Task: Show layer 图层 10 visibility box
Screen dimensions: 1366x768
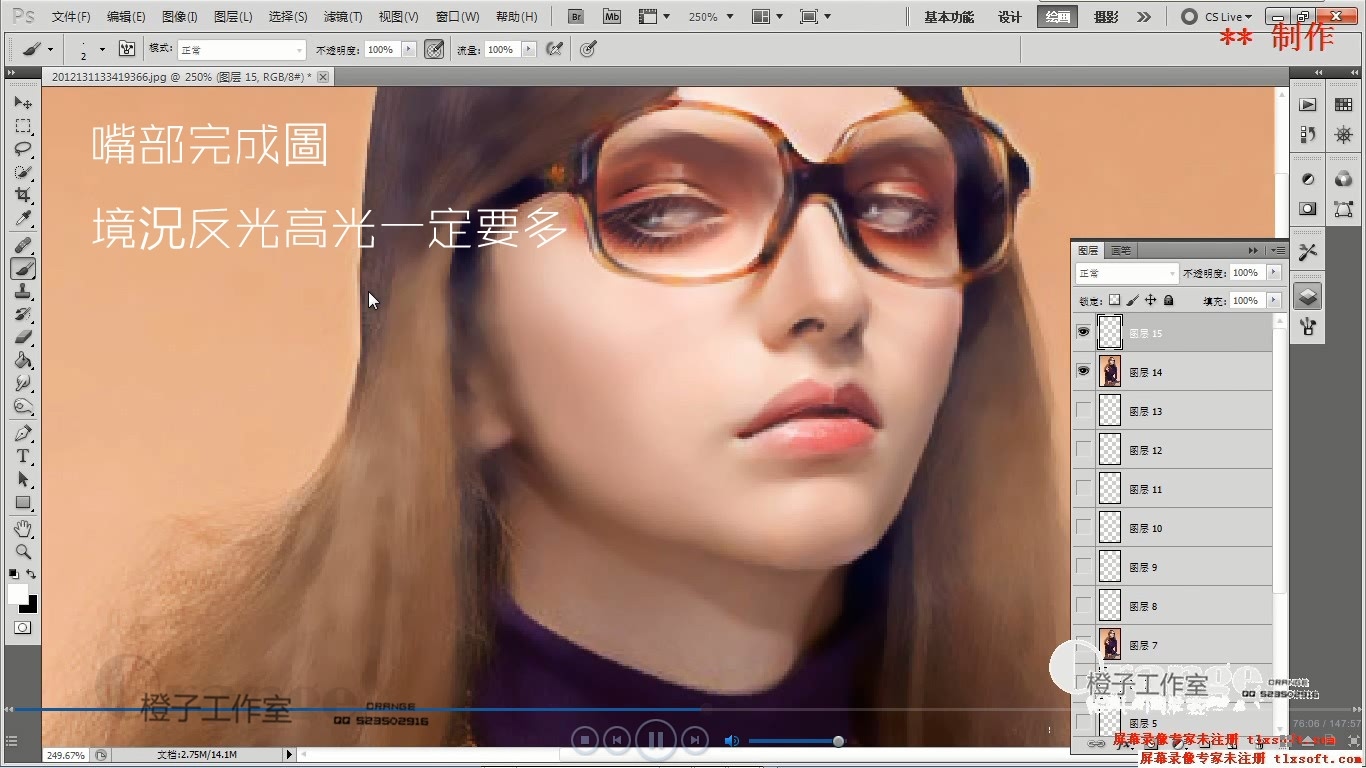Action: tap(1083, 527)
